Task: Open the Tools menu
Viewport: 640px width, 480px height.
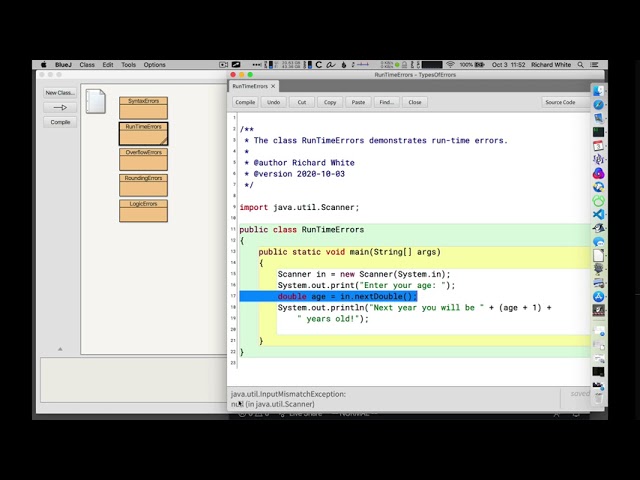Action: coord(128,64)
